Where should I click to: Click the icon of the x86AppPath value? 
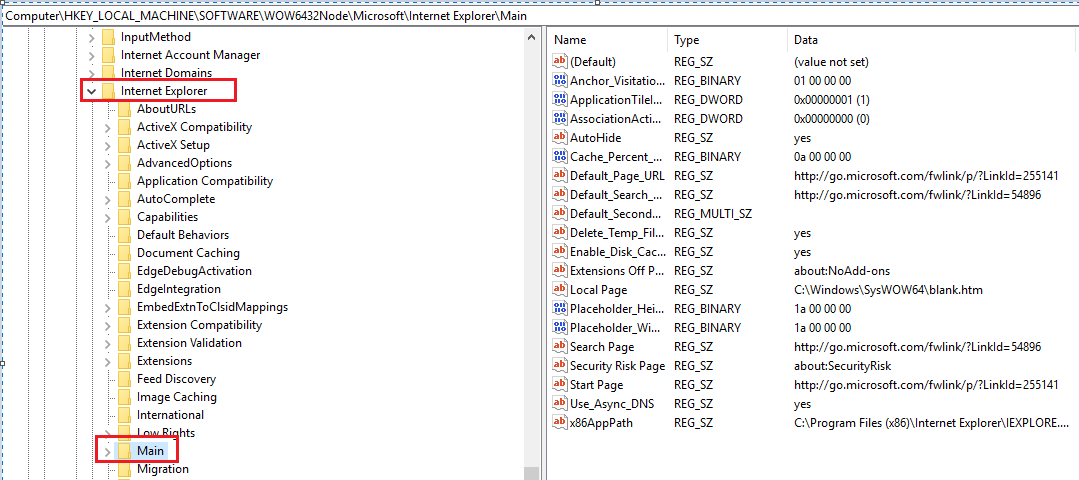pos(560,423)
